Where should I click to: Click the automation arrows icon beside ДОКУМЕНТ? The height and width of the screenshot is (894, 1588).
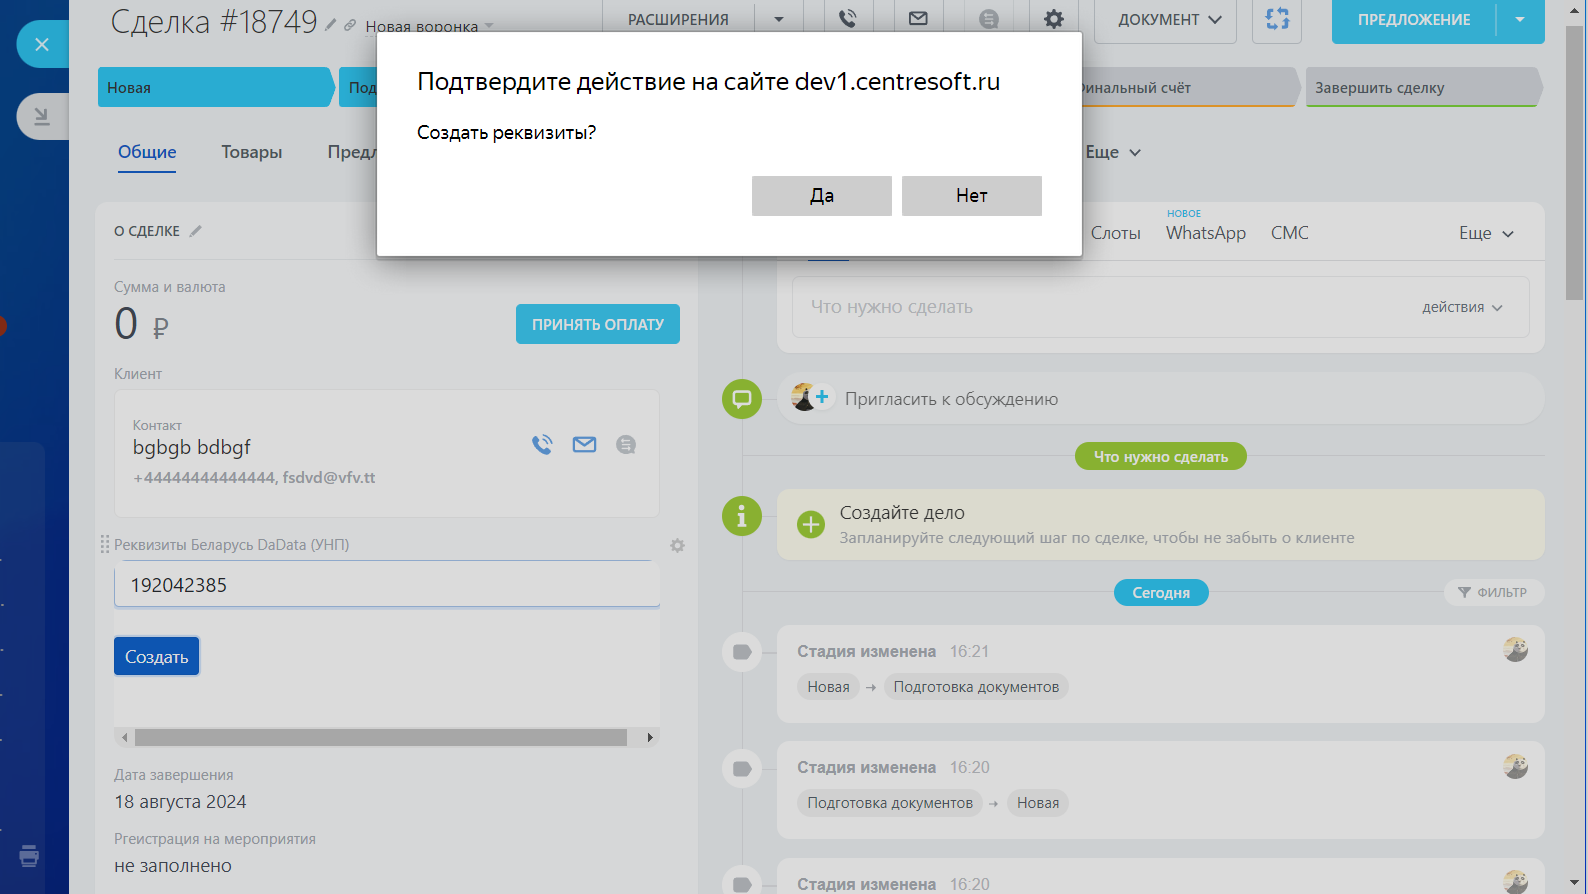click(x=1277, y=19)
